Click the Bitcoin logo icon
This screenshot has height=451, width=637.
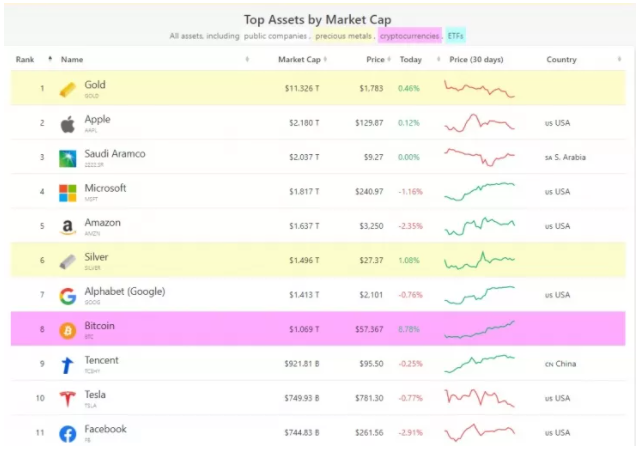pos(68,330)
